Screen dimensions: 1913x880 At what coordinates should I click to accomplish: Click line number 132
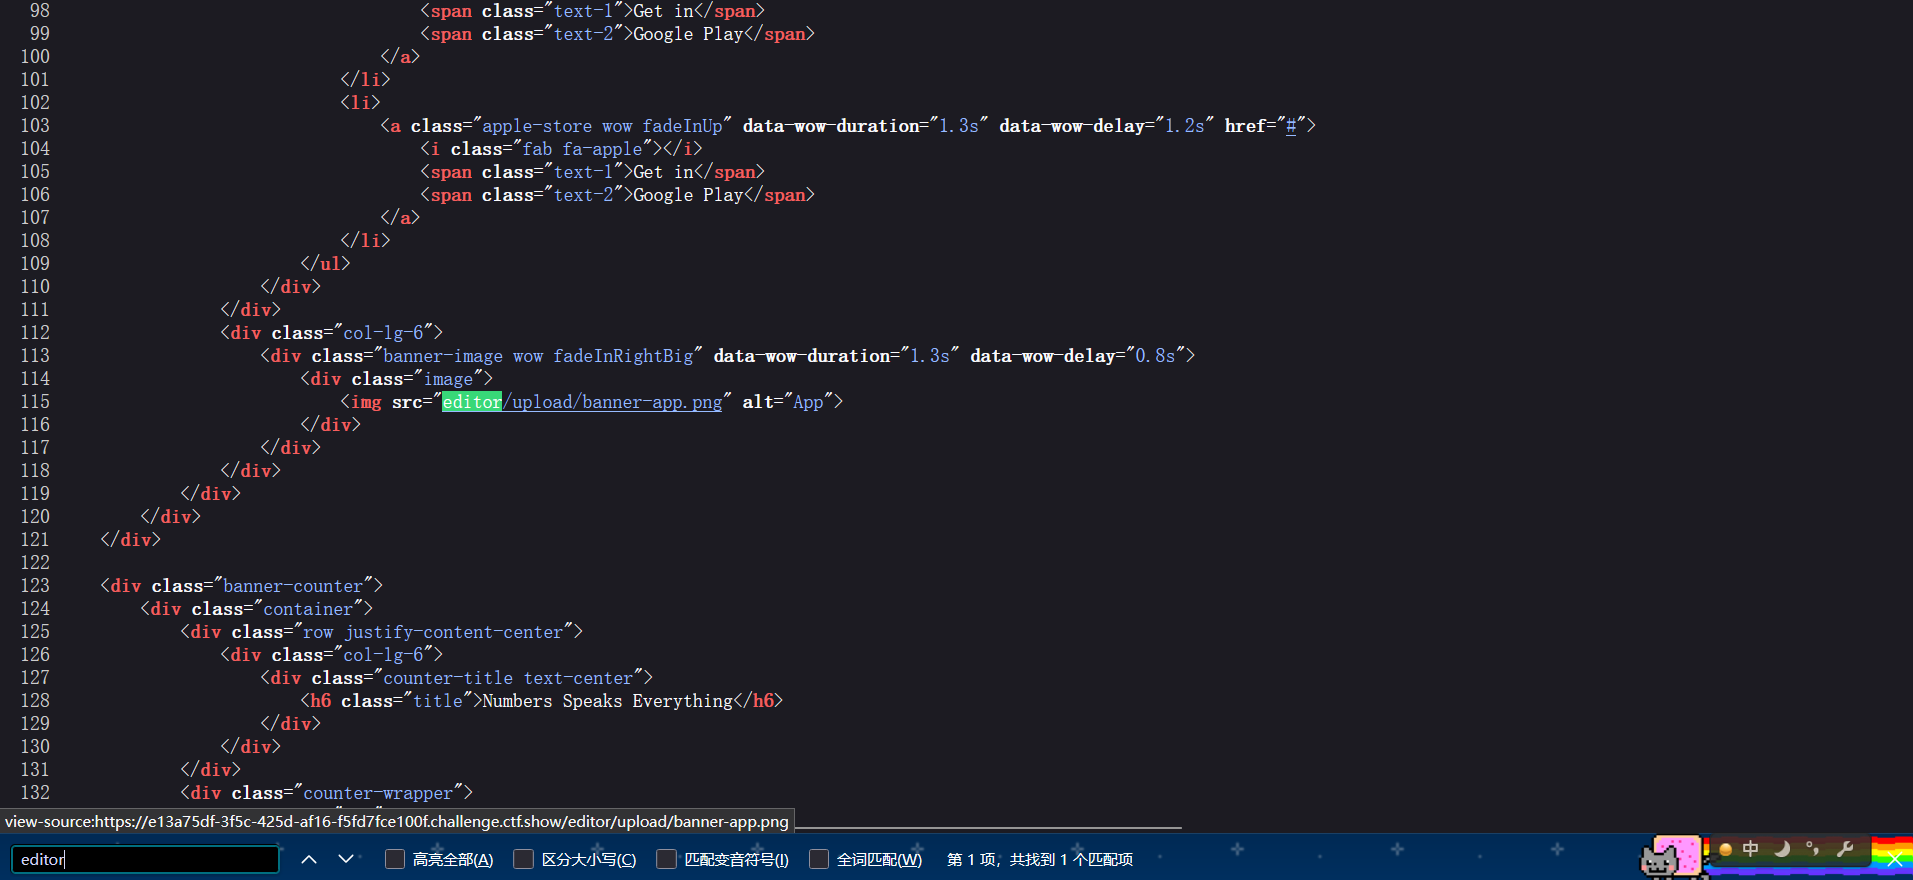coord(35,793)
